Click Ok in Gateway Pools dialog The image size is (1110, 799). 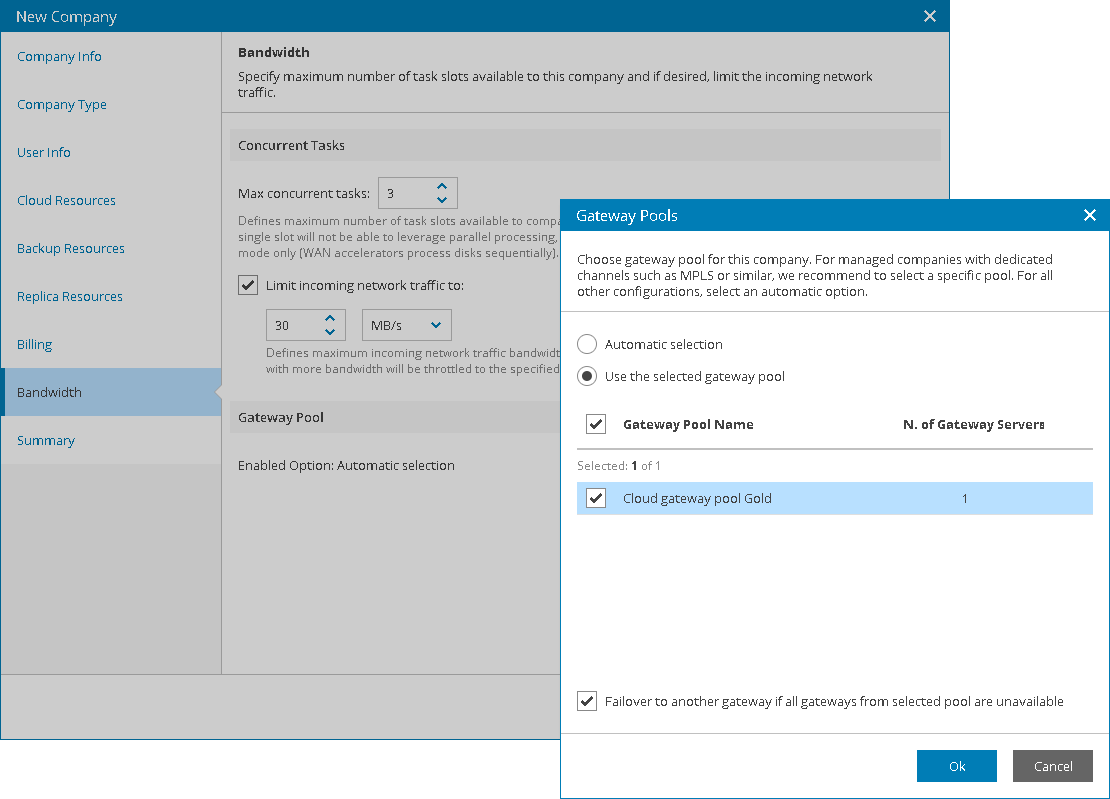pyautogui.click(x=956, y=766)
